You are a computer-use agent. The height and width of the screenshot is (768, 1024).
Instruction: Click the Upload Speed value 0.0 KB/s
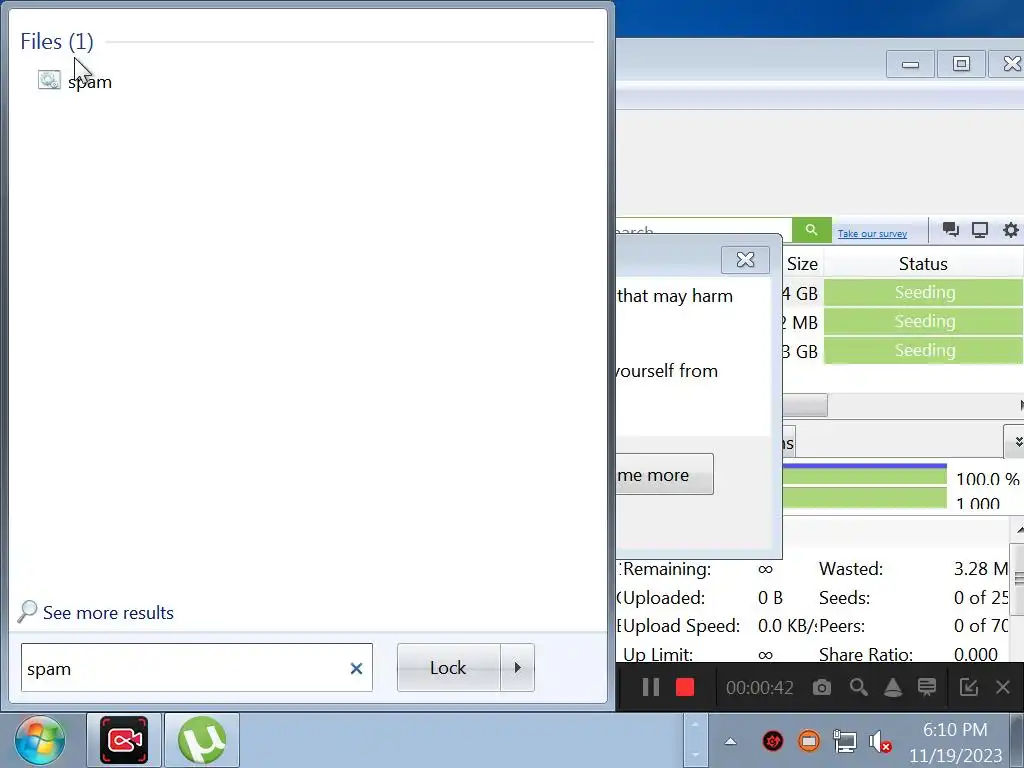[787, 626]
